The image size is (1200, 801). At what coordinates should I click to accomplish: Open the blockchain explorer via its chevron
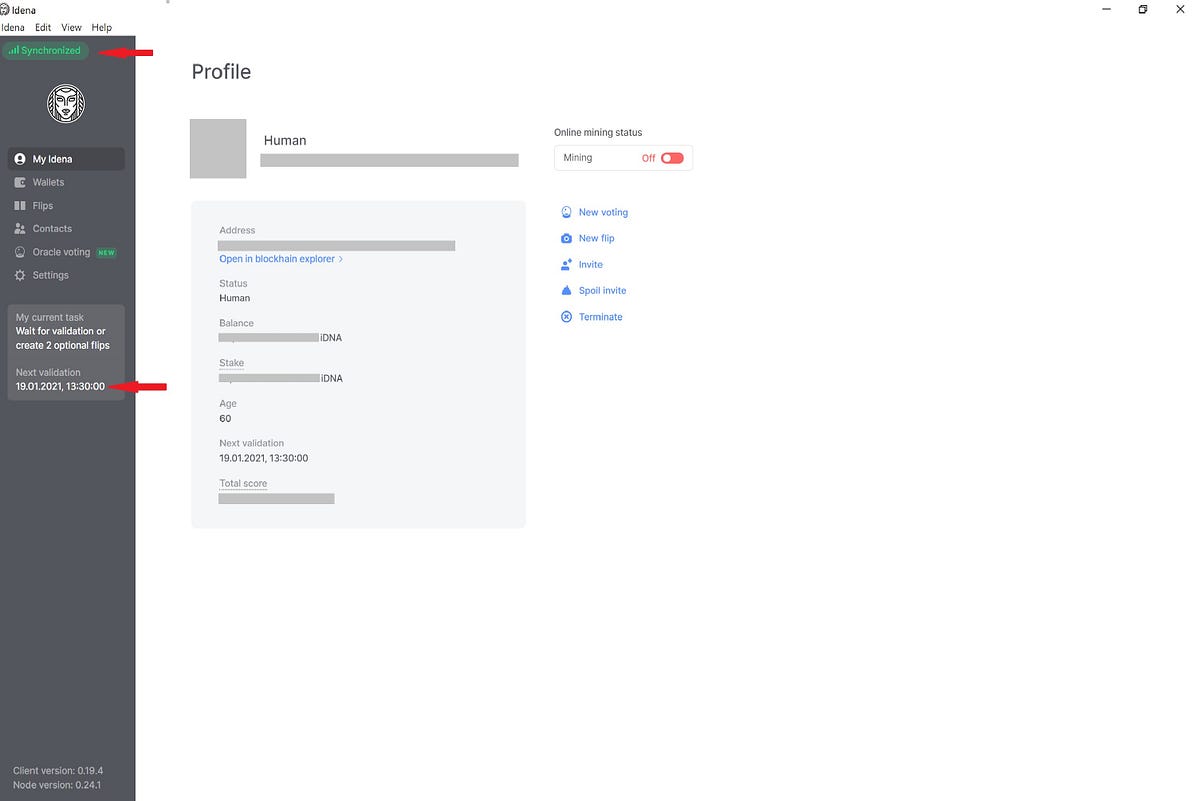(x=340, y=258)
